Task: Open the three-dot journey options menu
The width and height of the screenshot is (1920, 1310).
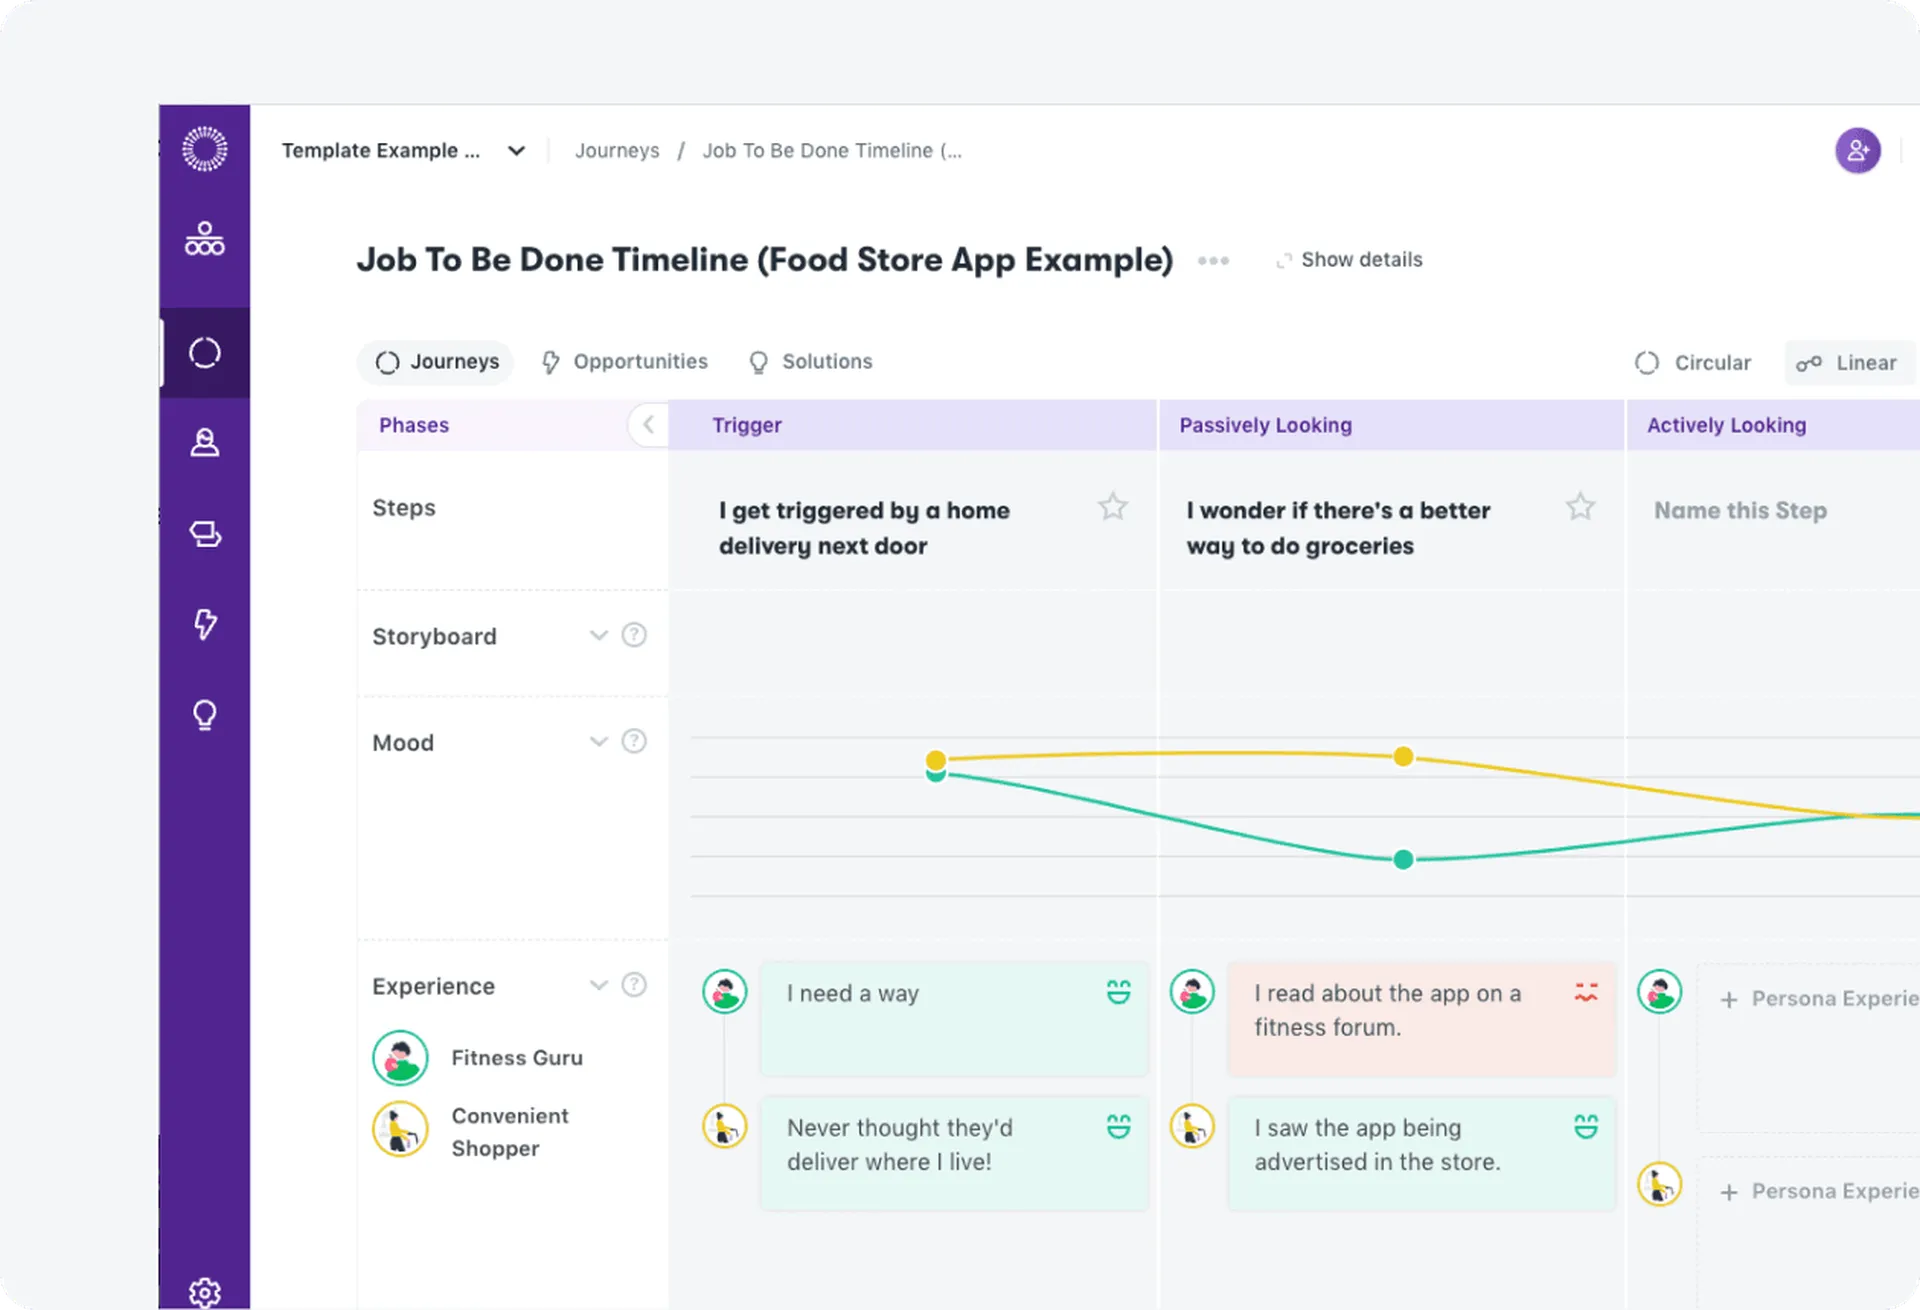Action: [x=1213, y=260]
